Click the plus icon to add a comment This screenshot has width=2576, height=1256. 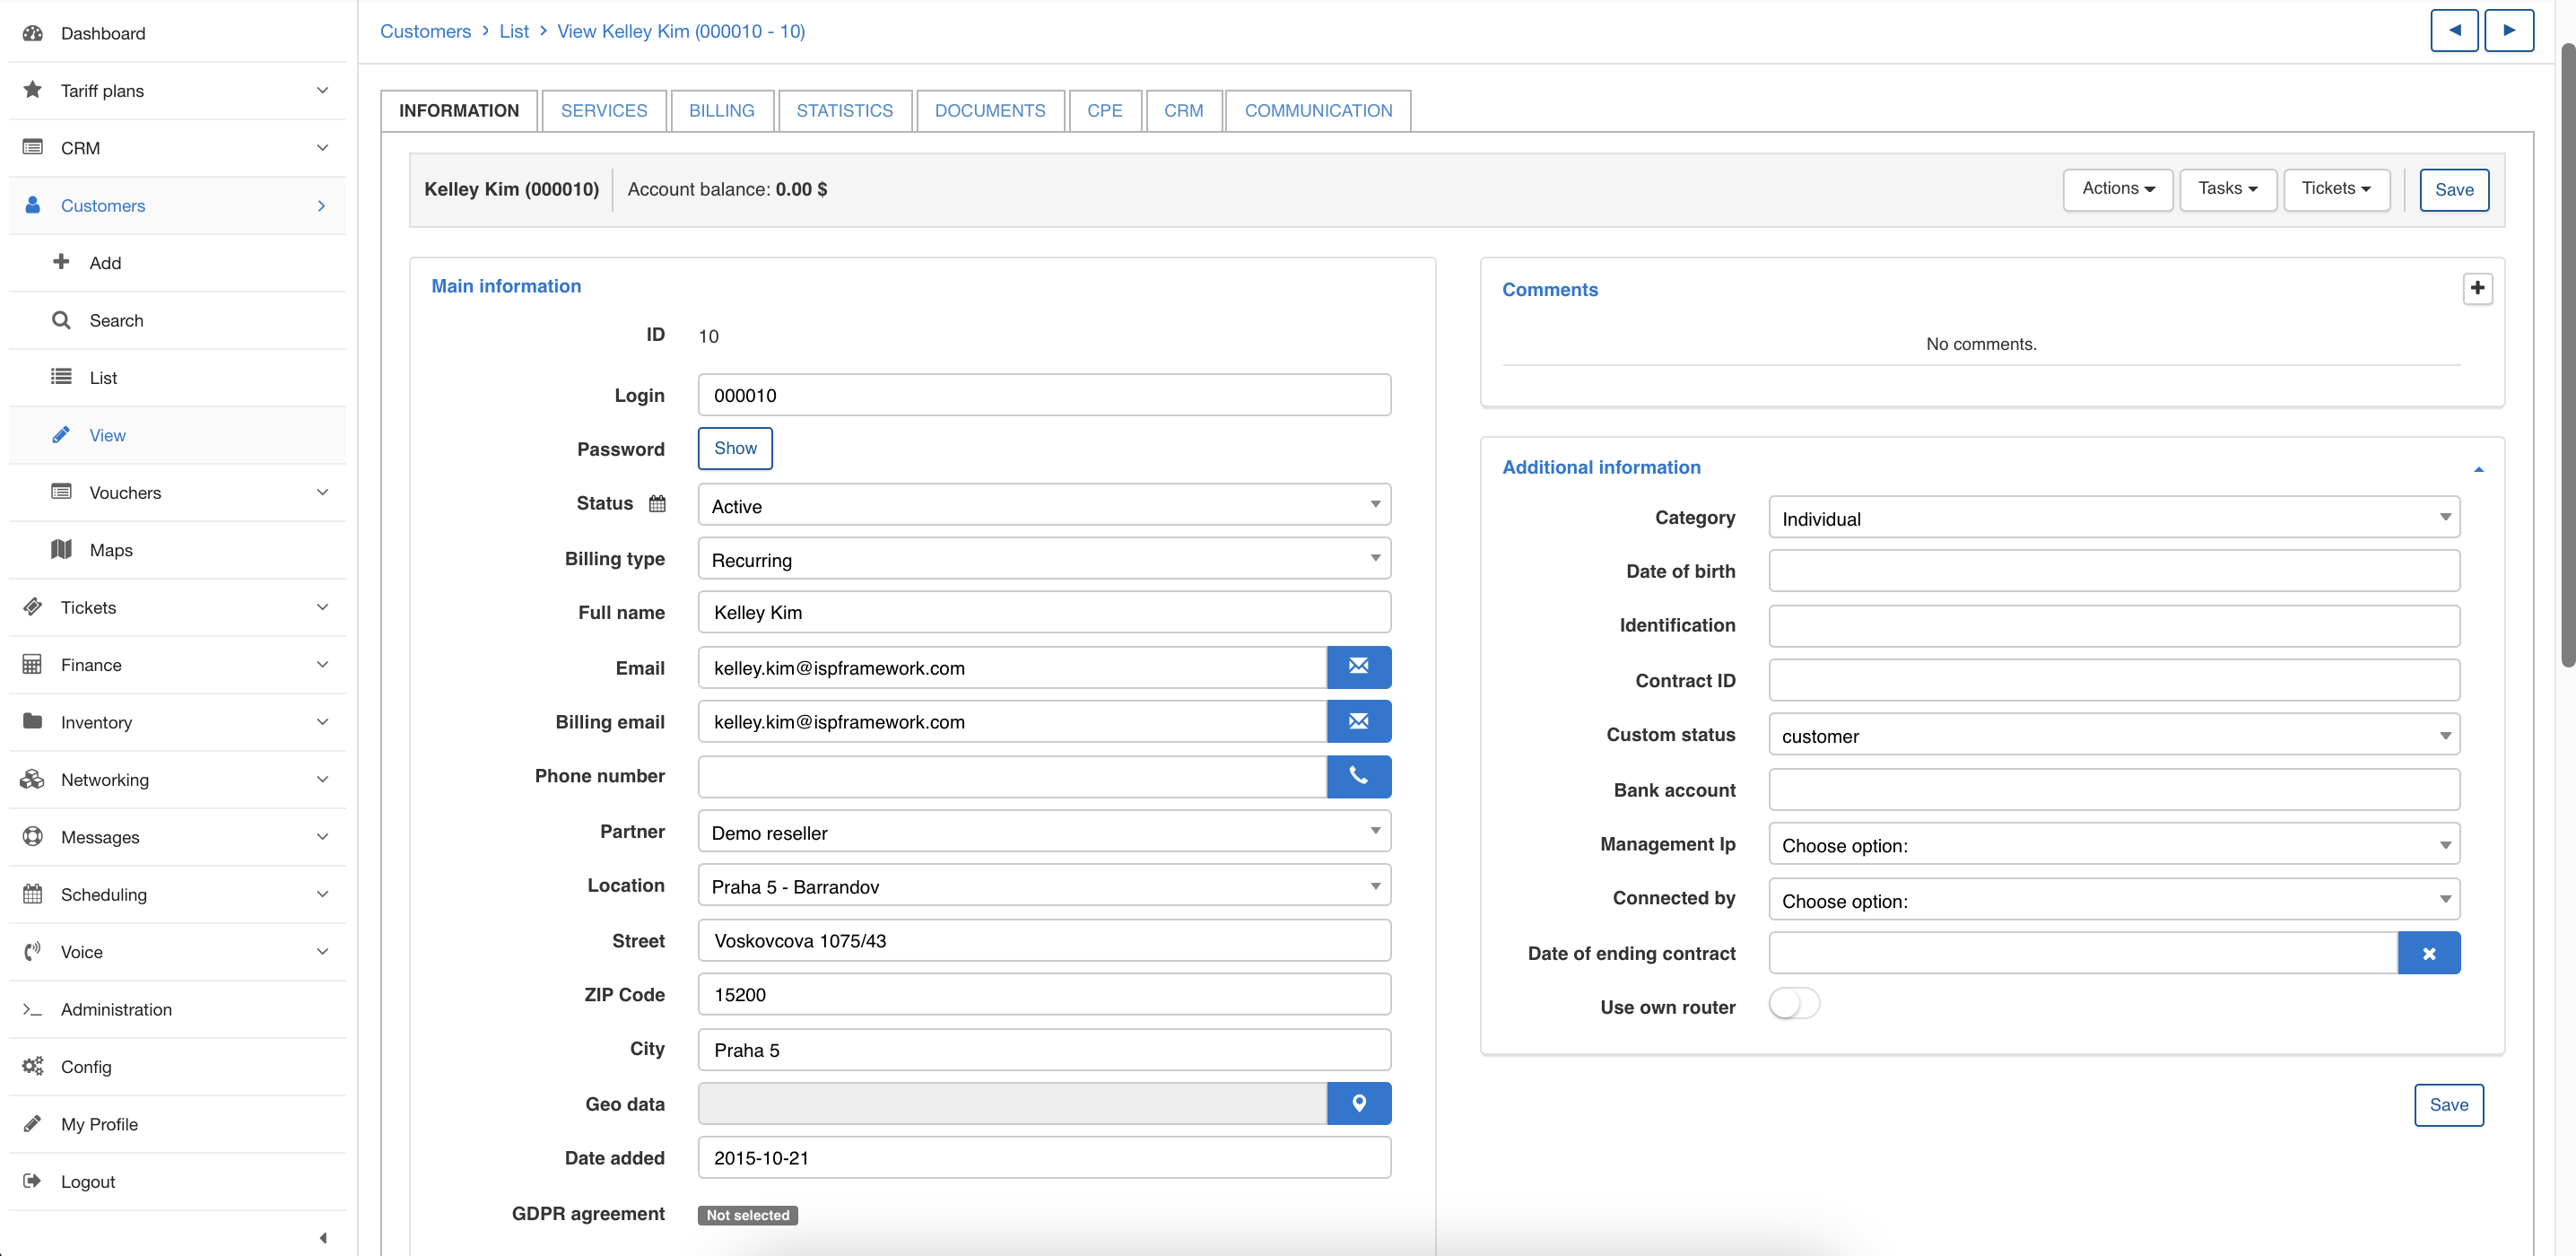coord(2478,288)
